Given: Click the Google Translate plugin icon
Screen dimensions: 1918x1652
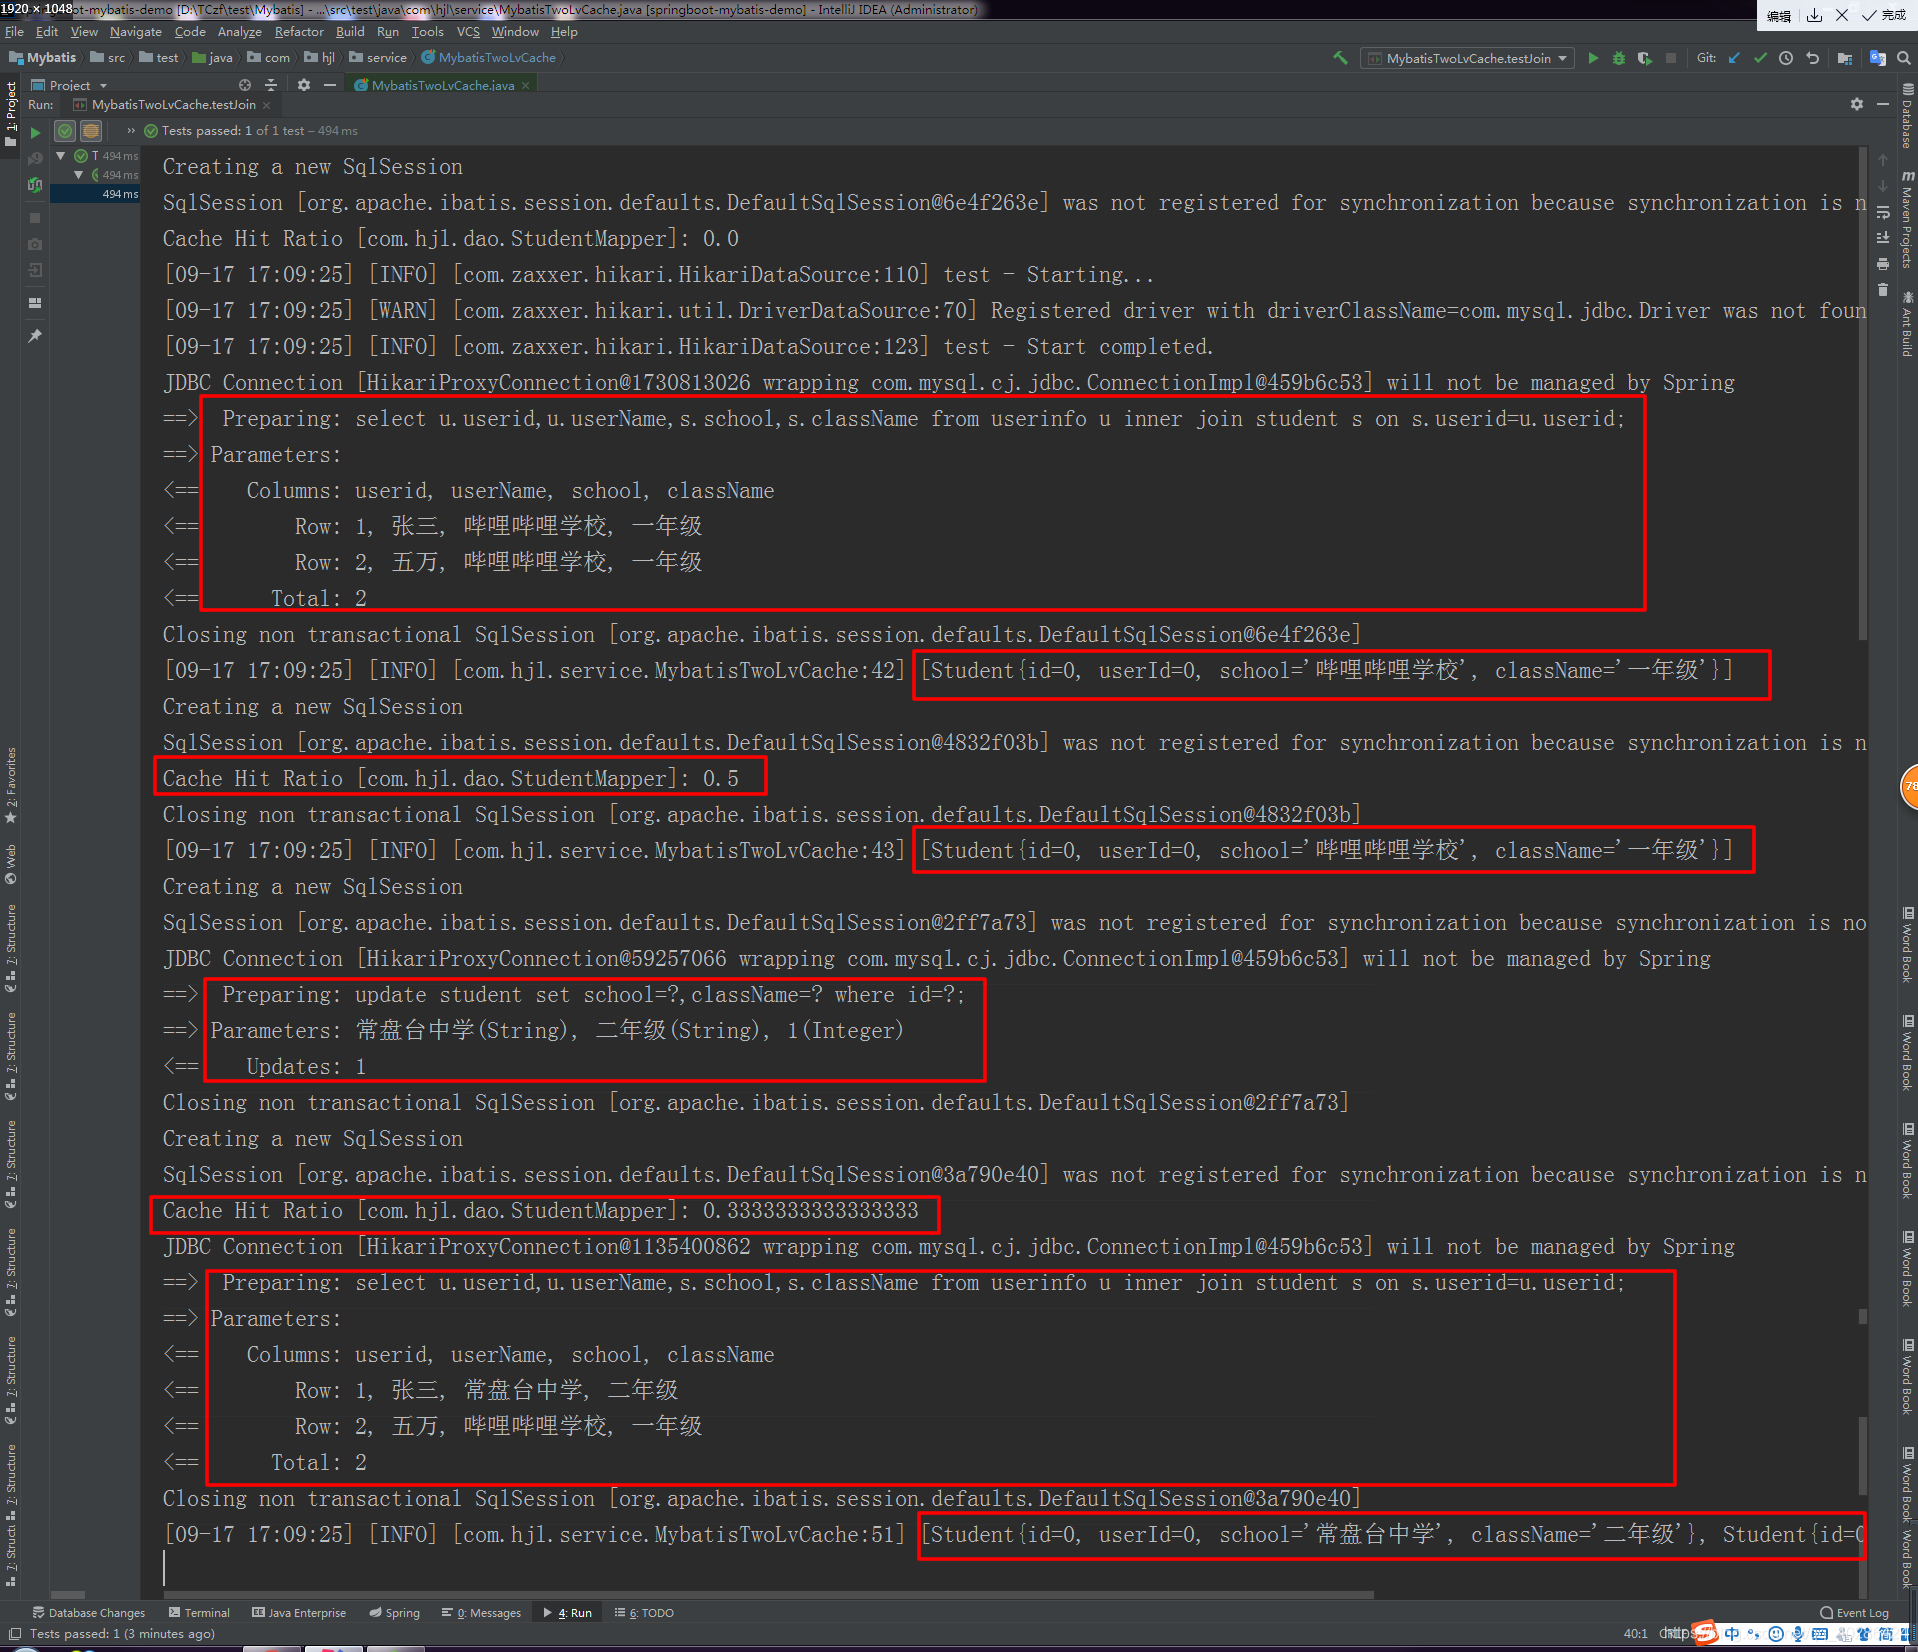Looking at the screenshot, I should coord(1877,58).
